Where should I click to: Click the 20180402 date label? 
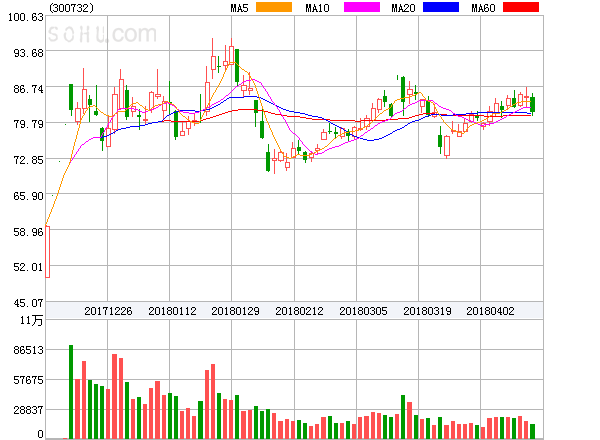(x=490, y=311)
